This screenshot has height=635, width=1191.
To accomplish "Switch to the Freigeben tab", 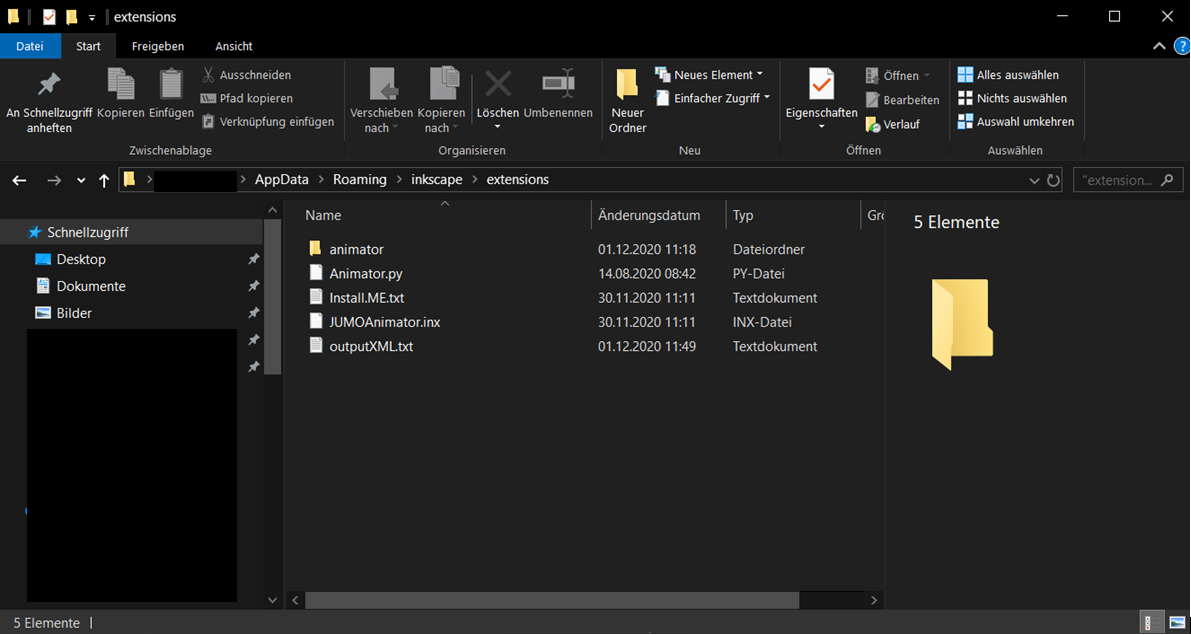I will click(x=157, y=46).
